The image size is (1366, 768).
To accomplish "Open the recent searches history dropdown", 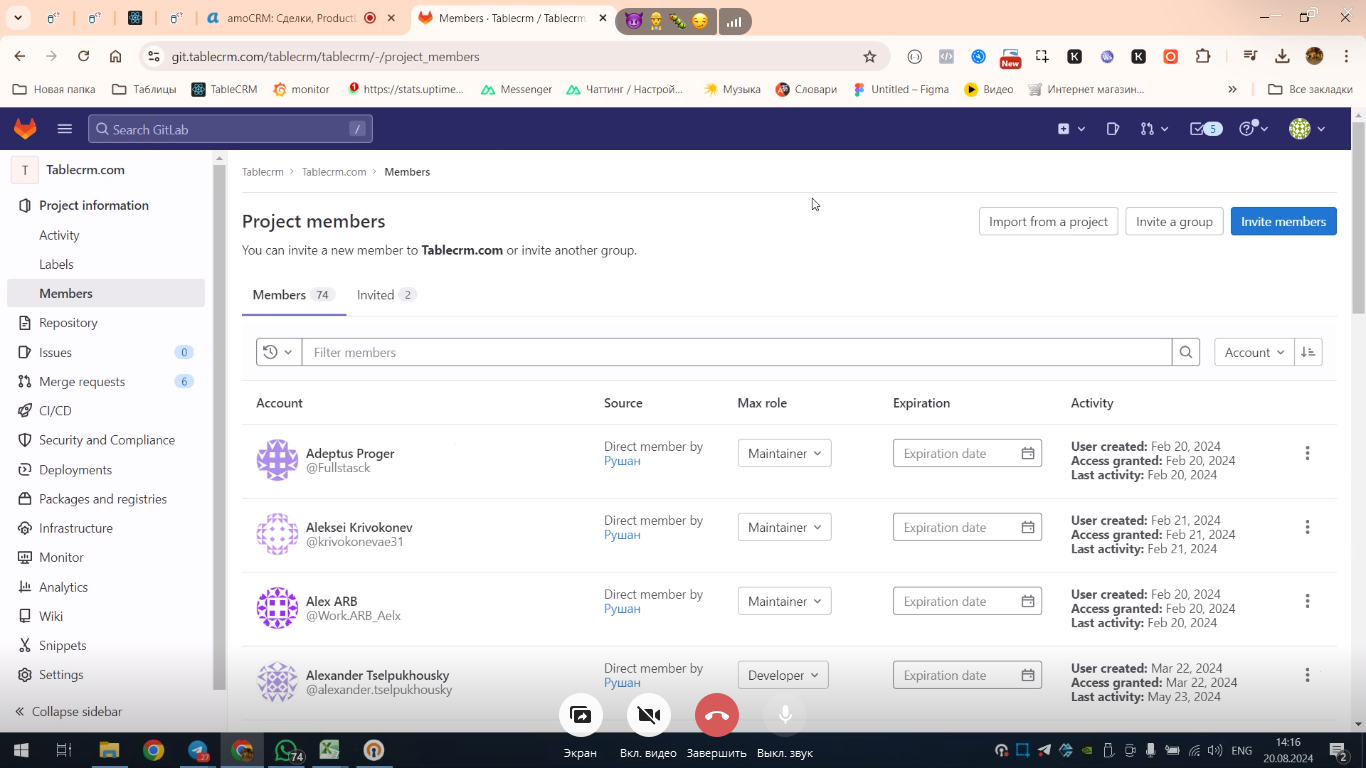I will pyautogui.click(x=279, y=352).
